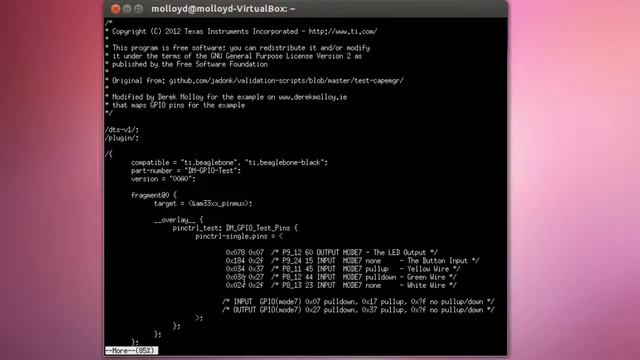Viewport: 640px width, 360px height.
Task: Click the part-number = "DM-GPIO-Test" line
Action: point(186,171)
